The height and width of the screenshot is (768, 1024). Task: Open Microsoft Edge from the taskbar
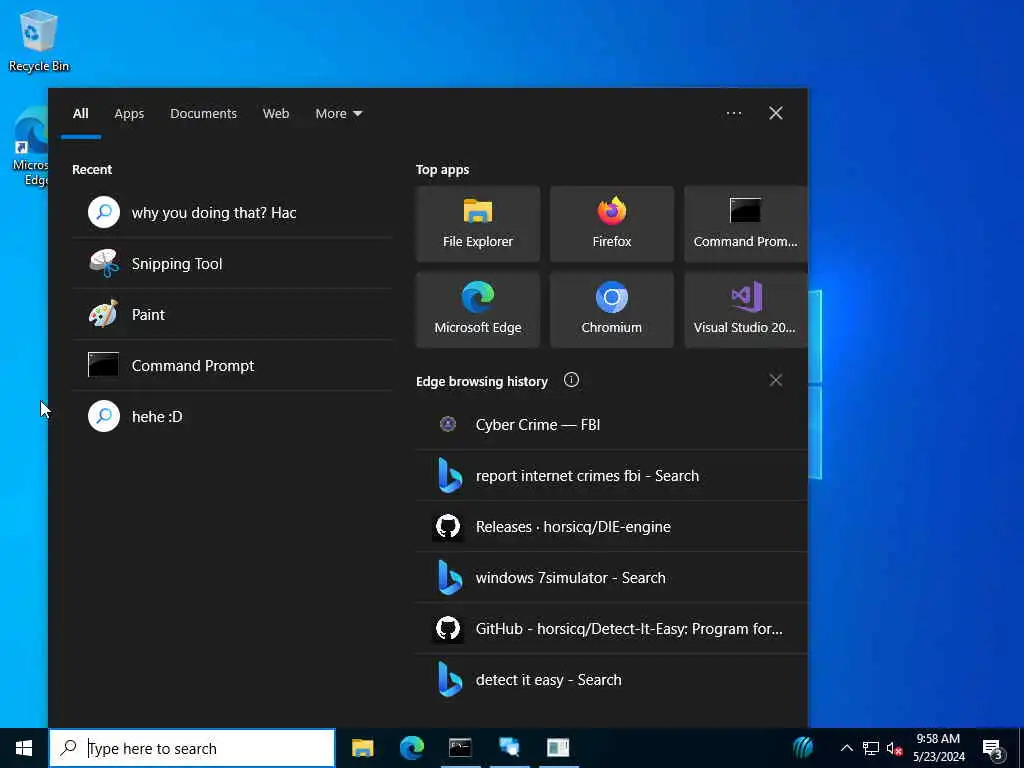[411, 748]
